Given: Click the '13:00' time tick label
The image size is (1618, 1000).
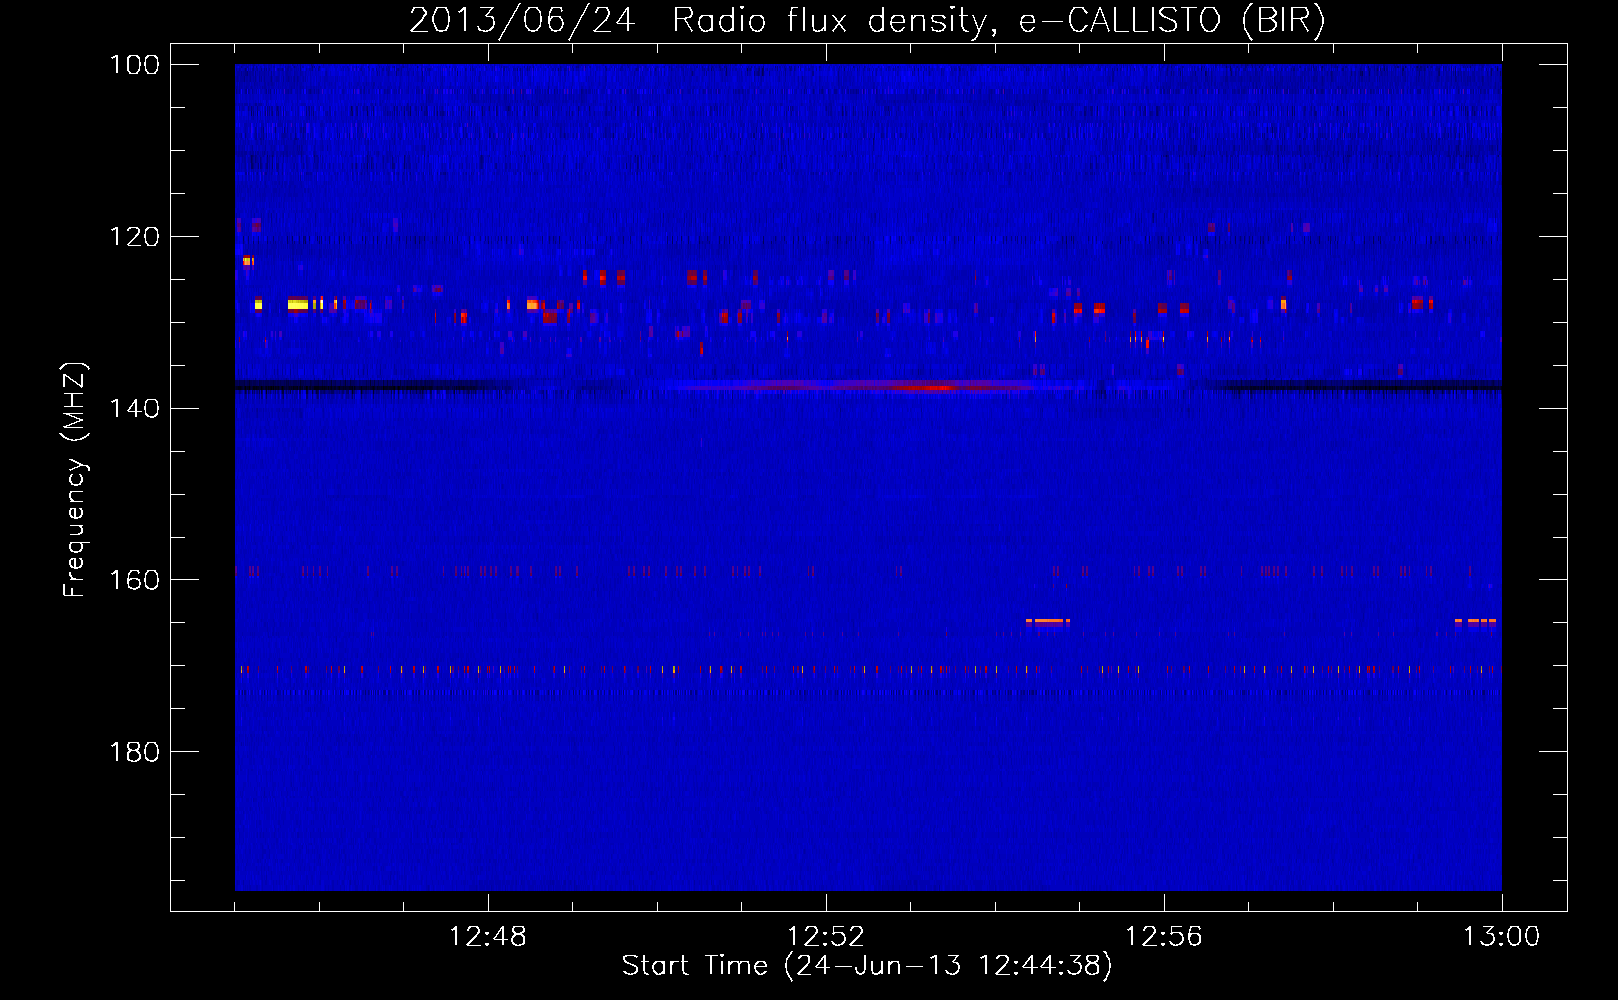Looking at the screenshot, I should 1502,937.
